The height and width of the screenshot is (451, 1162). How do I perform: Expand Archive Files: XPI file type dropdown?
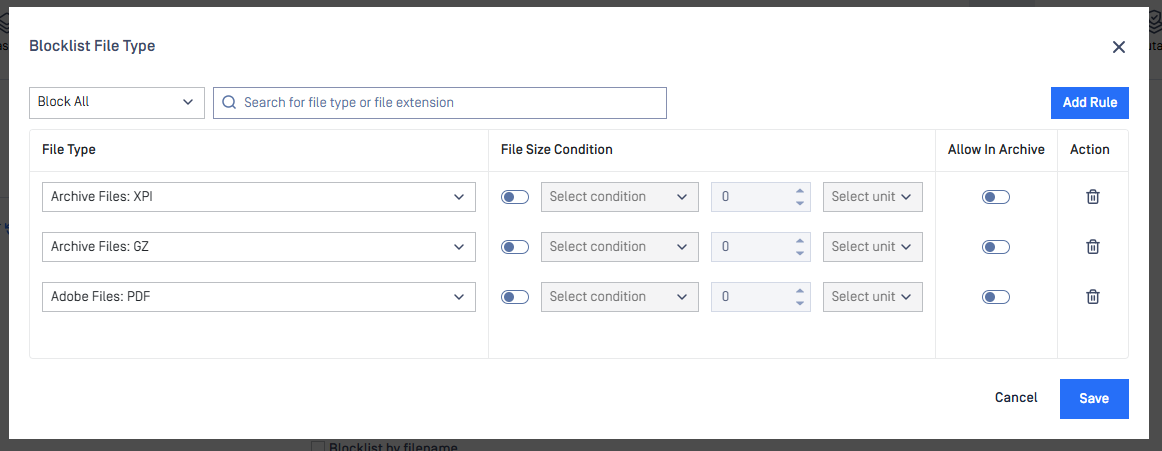pyautogui.click(x=258, y=197)
